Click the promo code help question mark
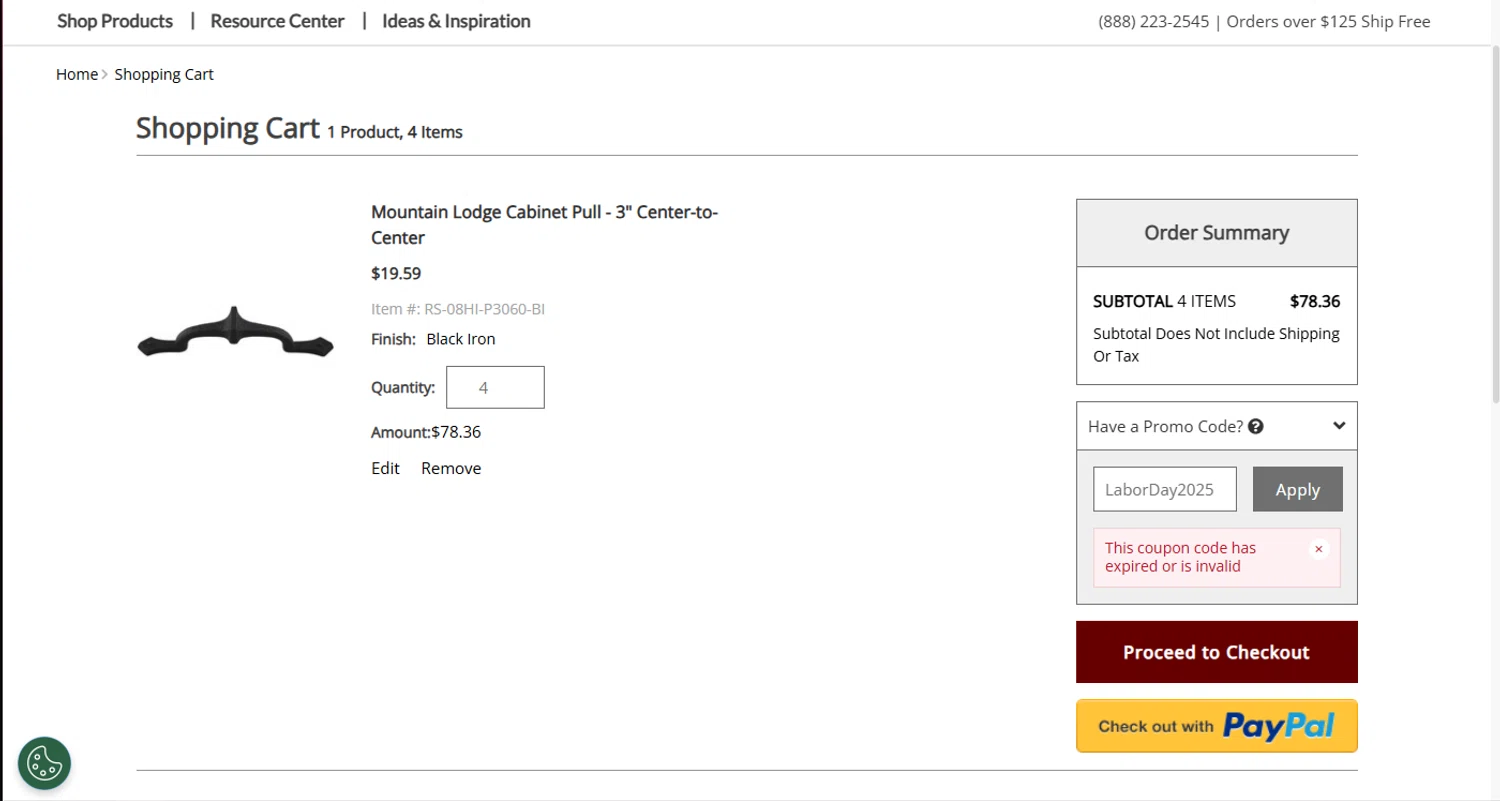This screenshot has width=1500, height=801. 1256,427
